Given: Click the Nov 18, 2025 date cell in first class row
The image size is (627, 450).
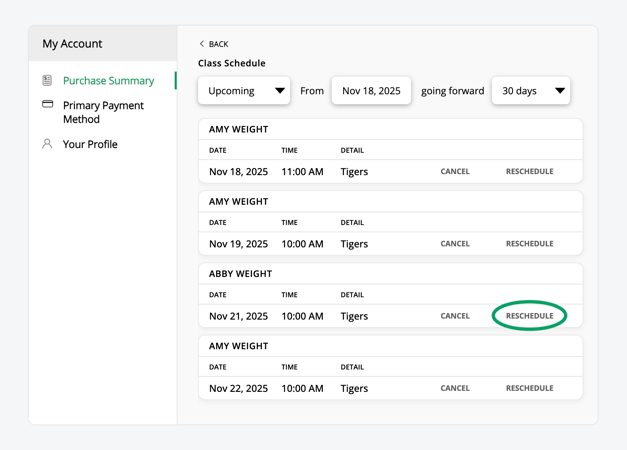Looking at the screenshot, I should [238, 172].
